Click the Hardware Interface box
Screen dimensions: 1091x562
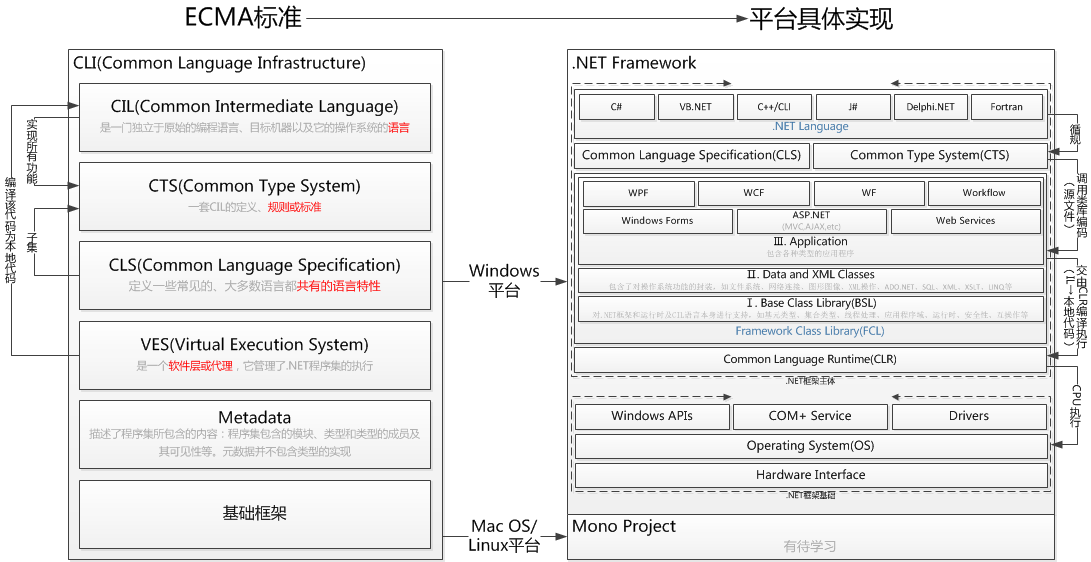[811, 475]
